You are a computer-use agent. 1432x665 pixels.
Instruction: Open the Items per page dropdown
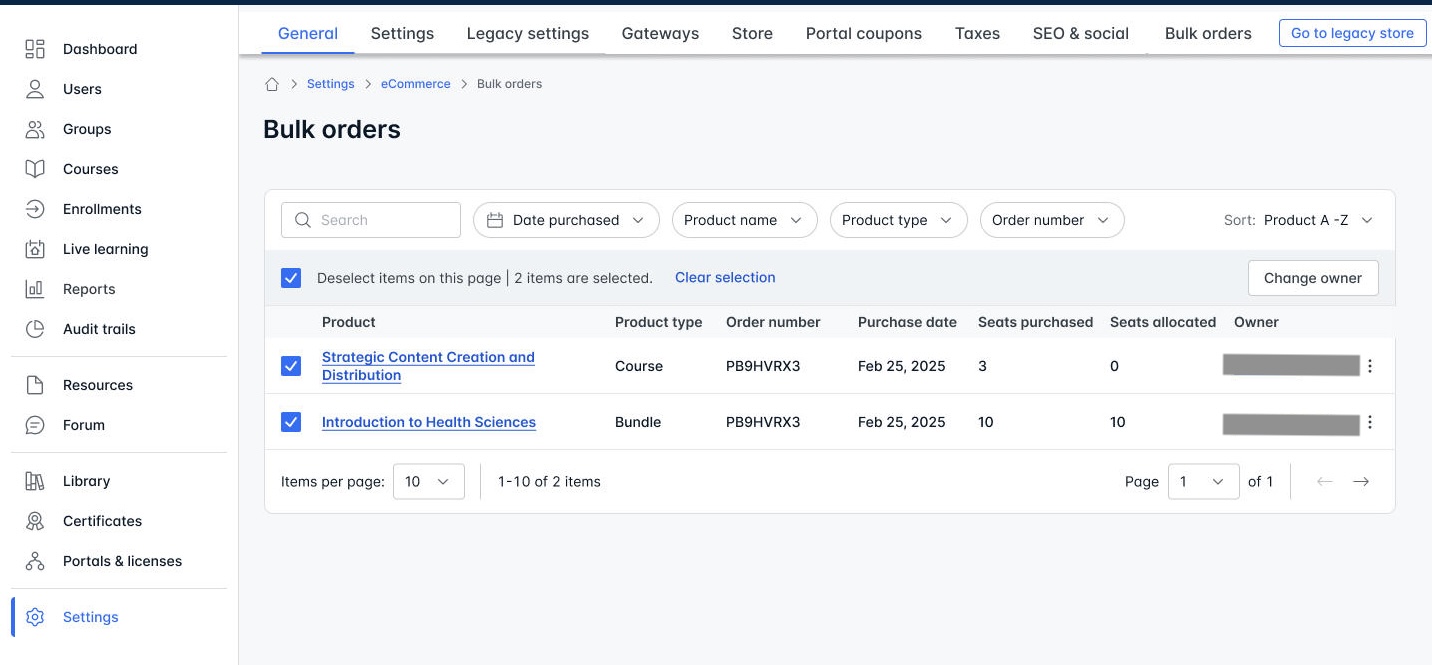click(x=429, y=482)
